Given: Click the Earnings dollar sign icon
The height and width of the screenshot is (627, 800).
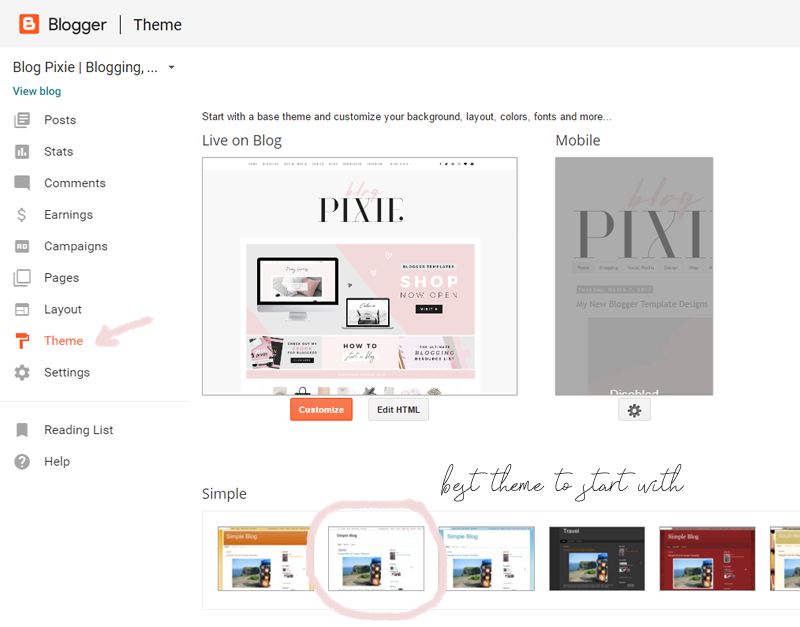Looking at the screenshot, I should (21, 215).
